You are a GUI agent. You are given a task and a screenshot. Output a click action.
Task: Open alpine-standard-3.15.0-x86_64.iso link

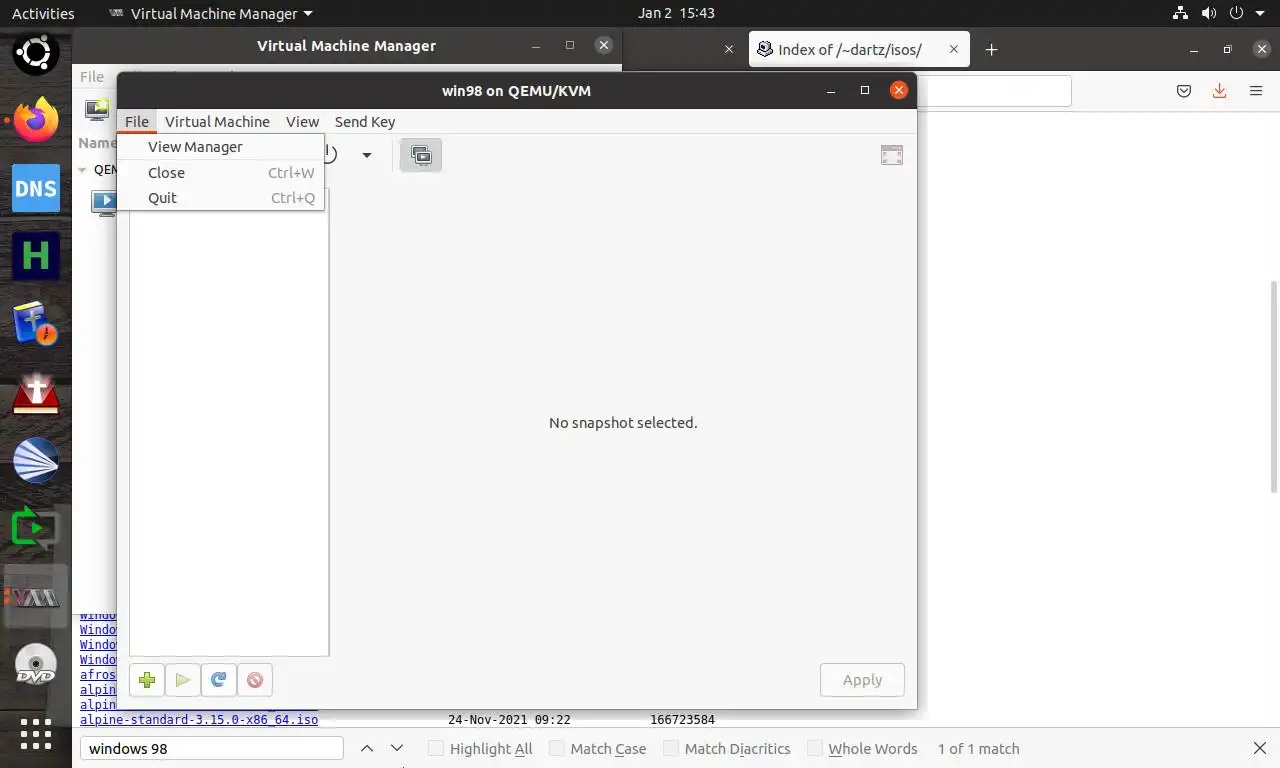tap(199, 719)
